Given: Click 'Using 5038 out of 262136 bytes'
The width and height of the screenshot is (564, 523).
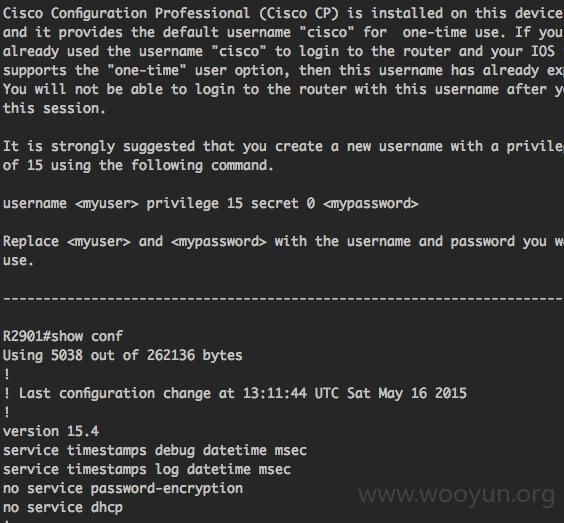Looking at the screenshot, I should pyautogui.click(x=123, y=356).
